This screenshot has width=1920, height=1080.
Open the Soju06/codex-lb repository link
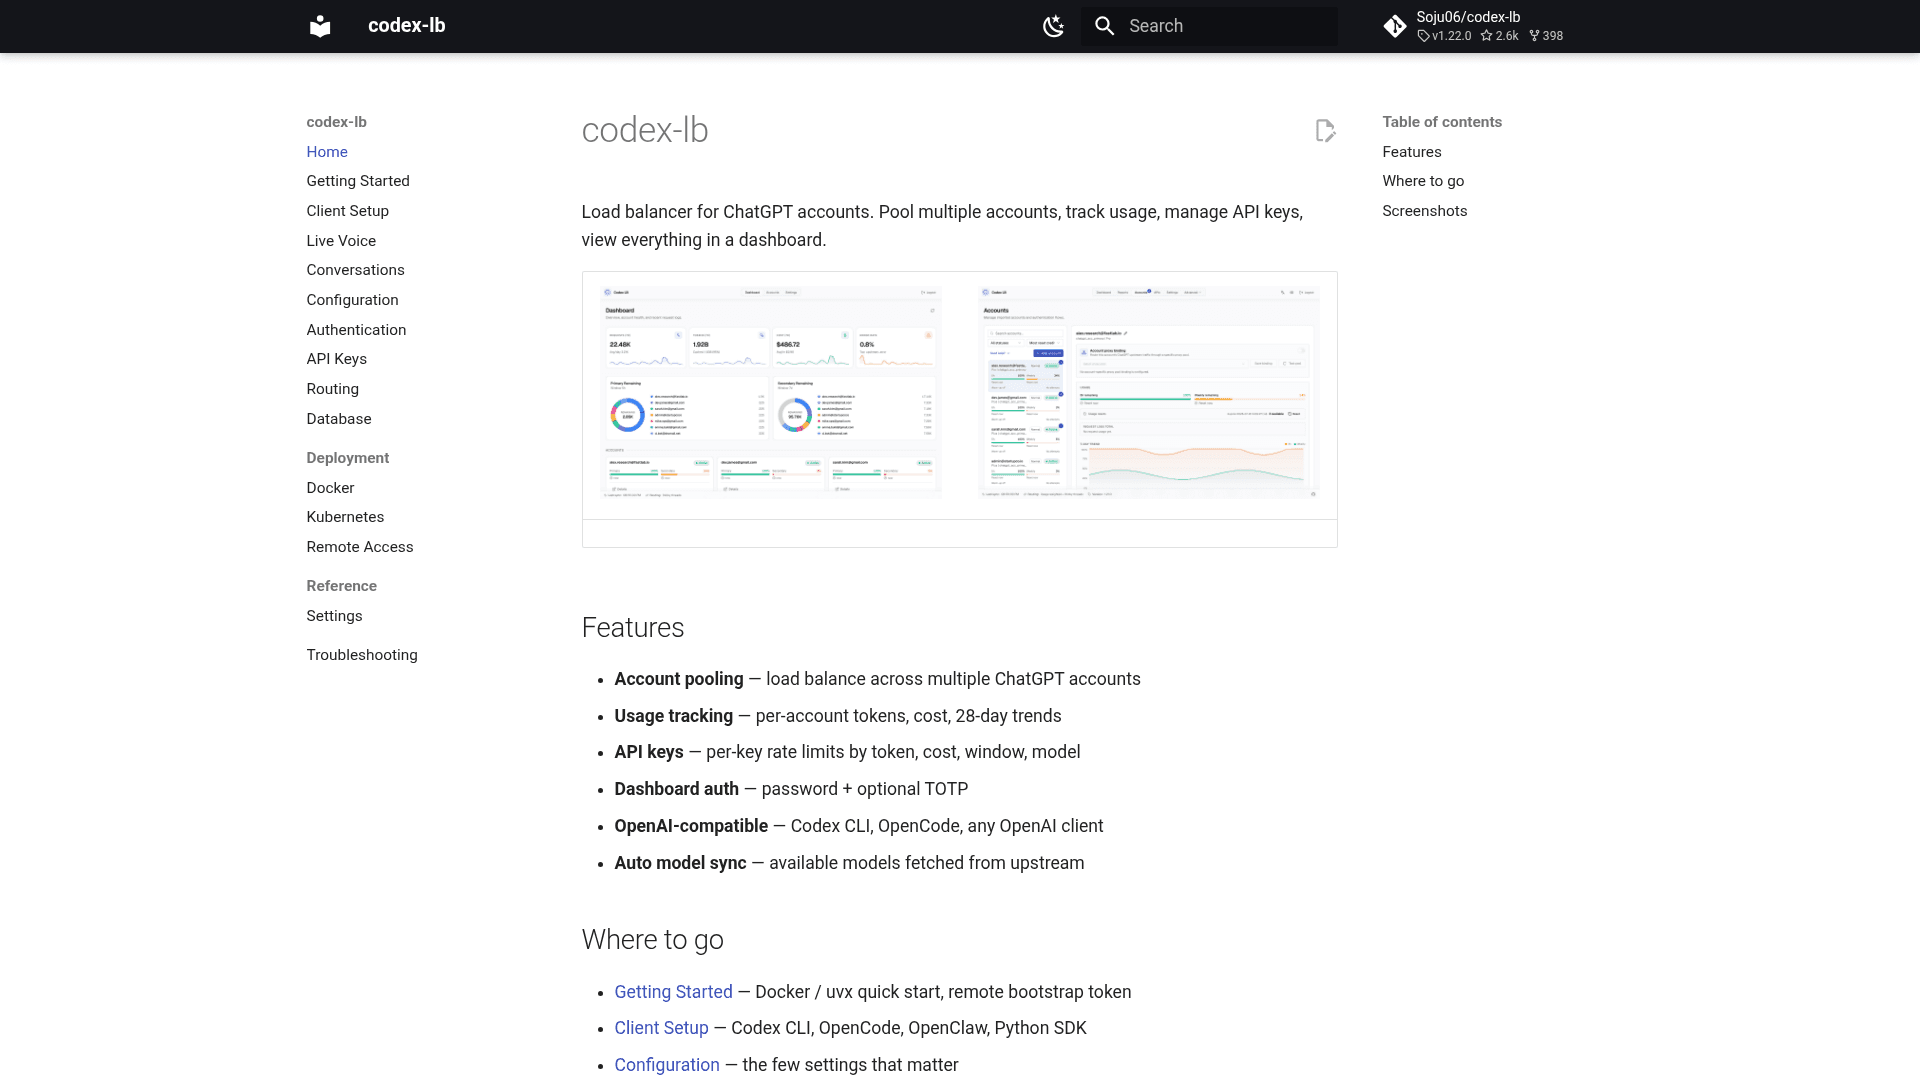[1473, 26]
